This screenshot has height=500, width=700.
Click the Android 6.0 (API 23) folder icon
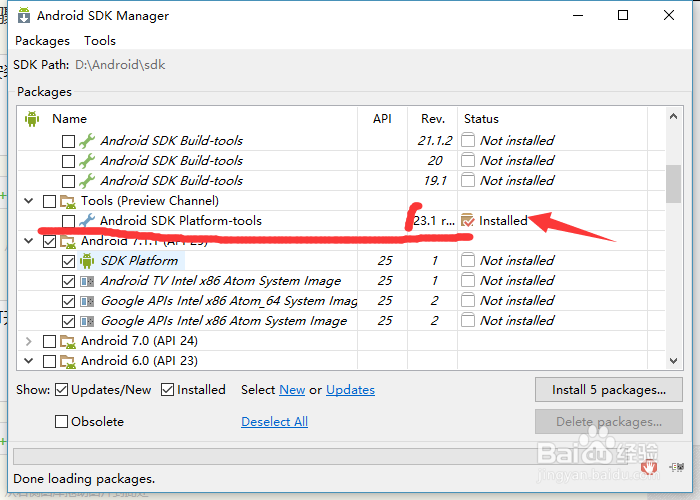coord(68,361)
